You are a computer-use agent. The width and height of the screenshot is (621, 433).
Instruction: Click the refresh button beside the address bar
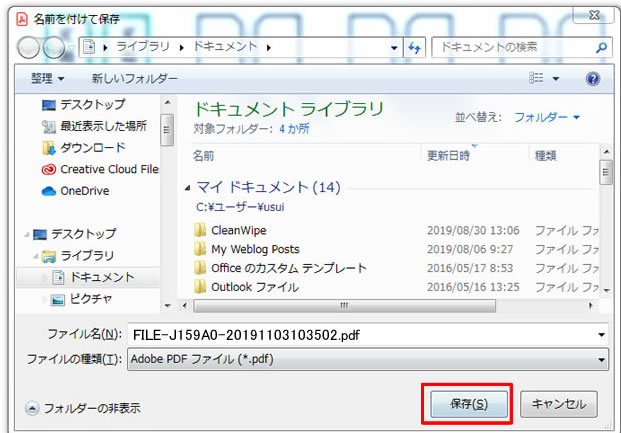(414, 48)
